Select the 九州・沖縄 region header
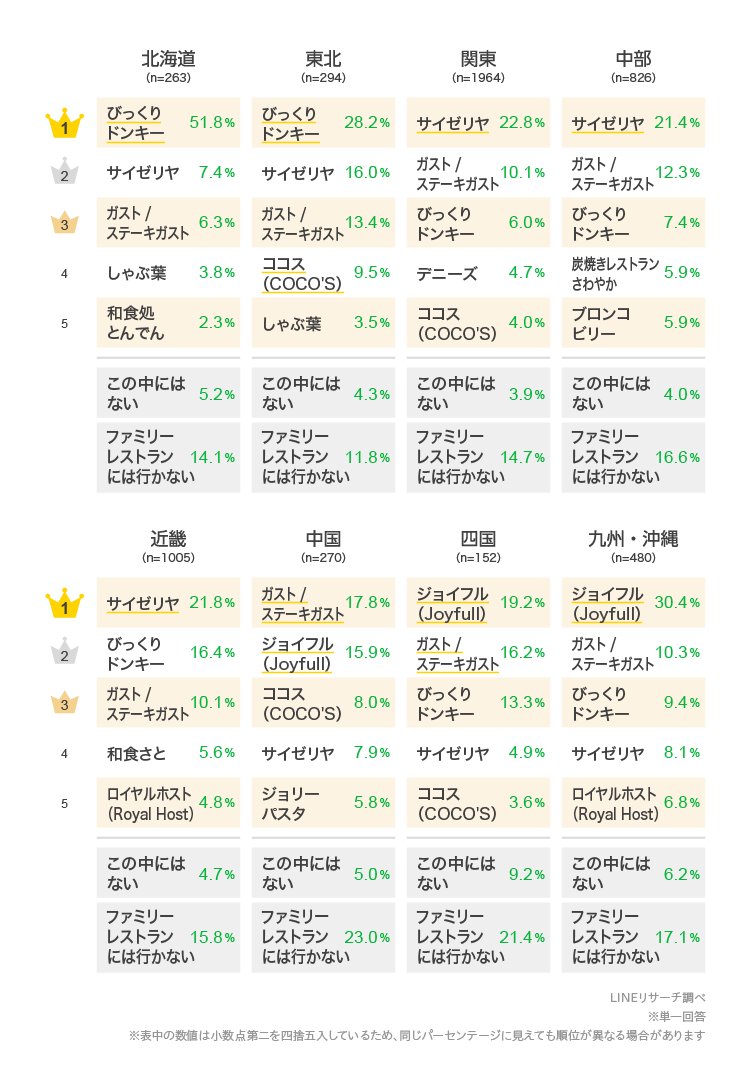The height and width of the screenshot is (1069, 750). coord(633,538)
